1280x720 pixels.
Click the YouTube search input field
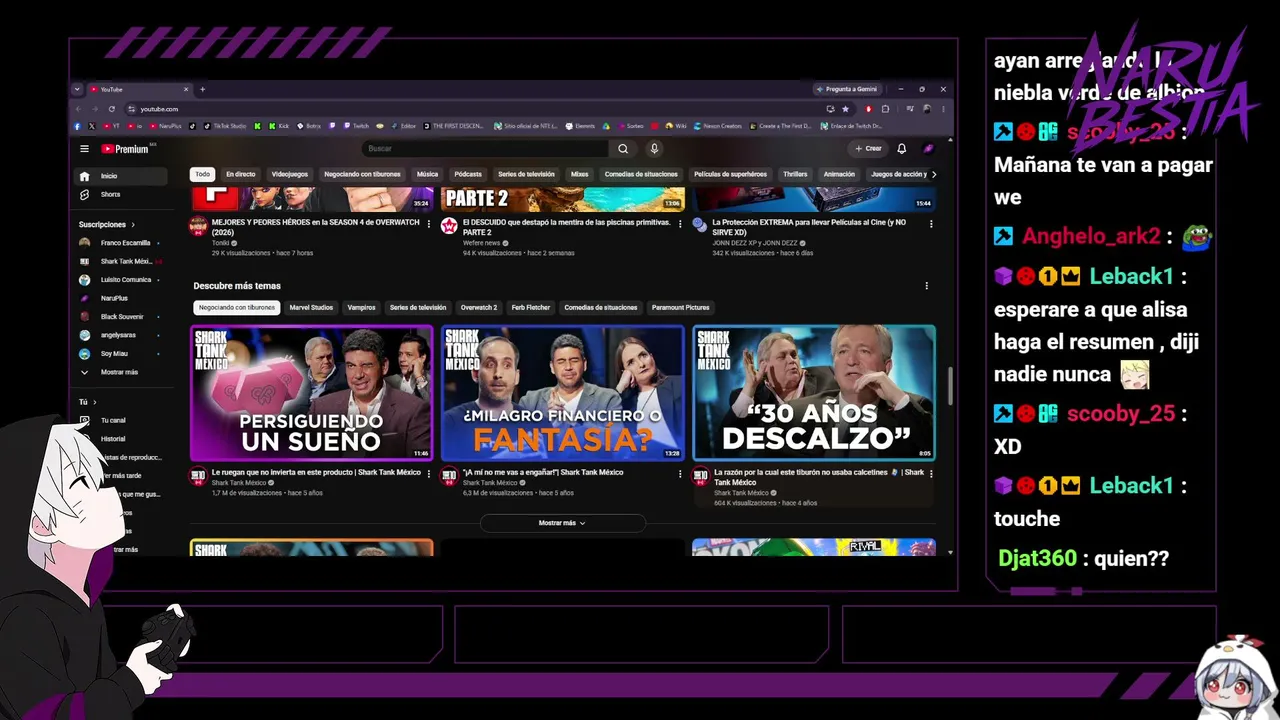tap(485, 149)
